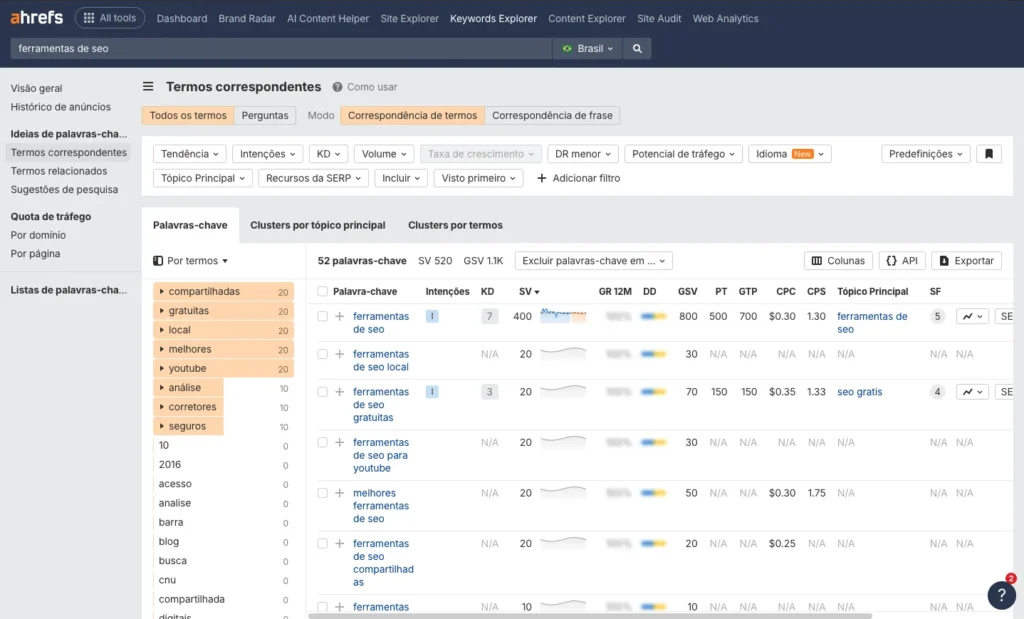Click the ahrefs logo
Viewport: 1024px width, 619px height.
coord(37,18)
